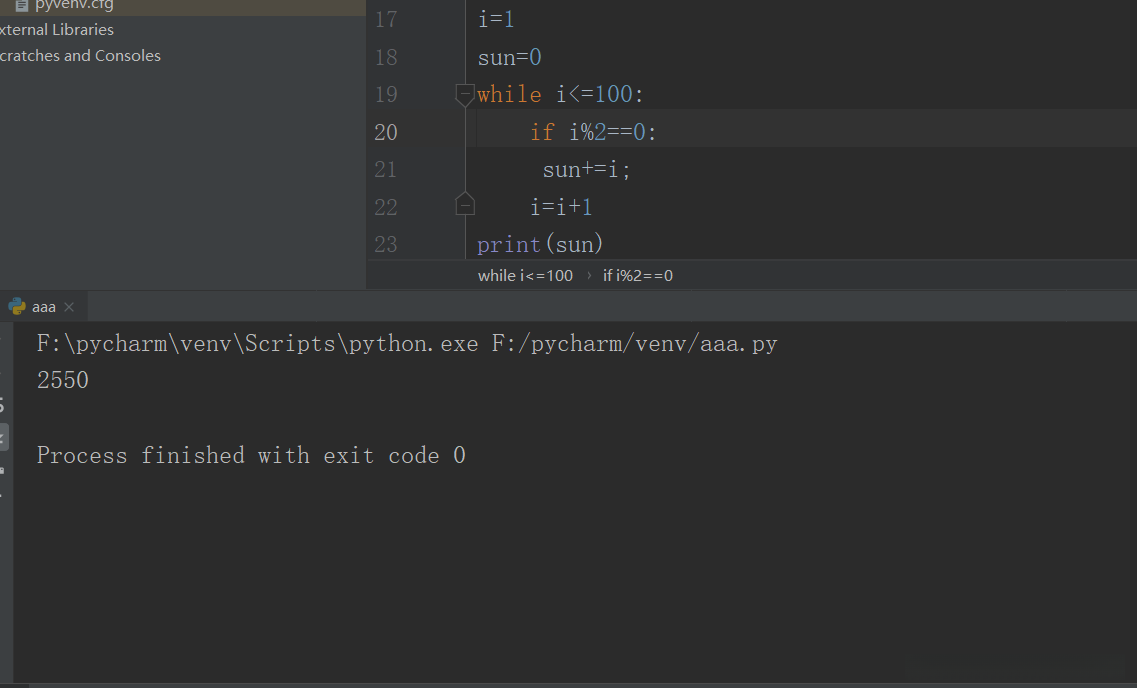Click the Python icon on the aaa run tab

click(16, 307)
